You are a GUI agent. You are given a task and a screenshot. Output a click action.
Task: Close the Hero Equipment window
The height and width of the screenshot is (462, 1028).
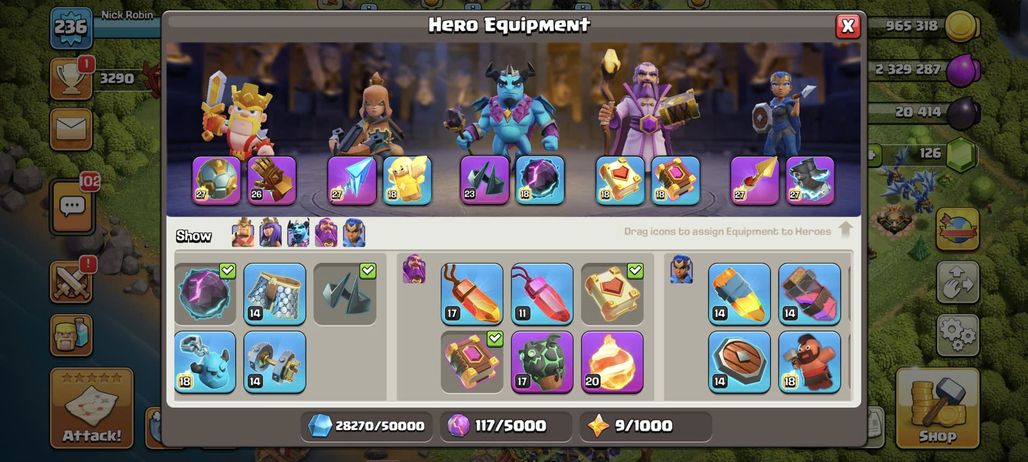click(x=848, y=26)
